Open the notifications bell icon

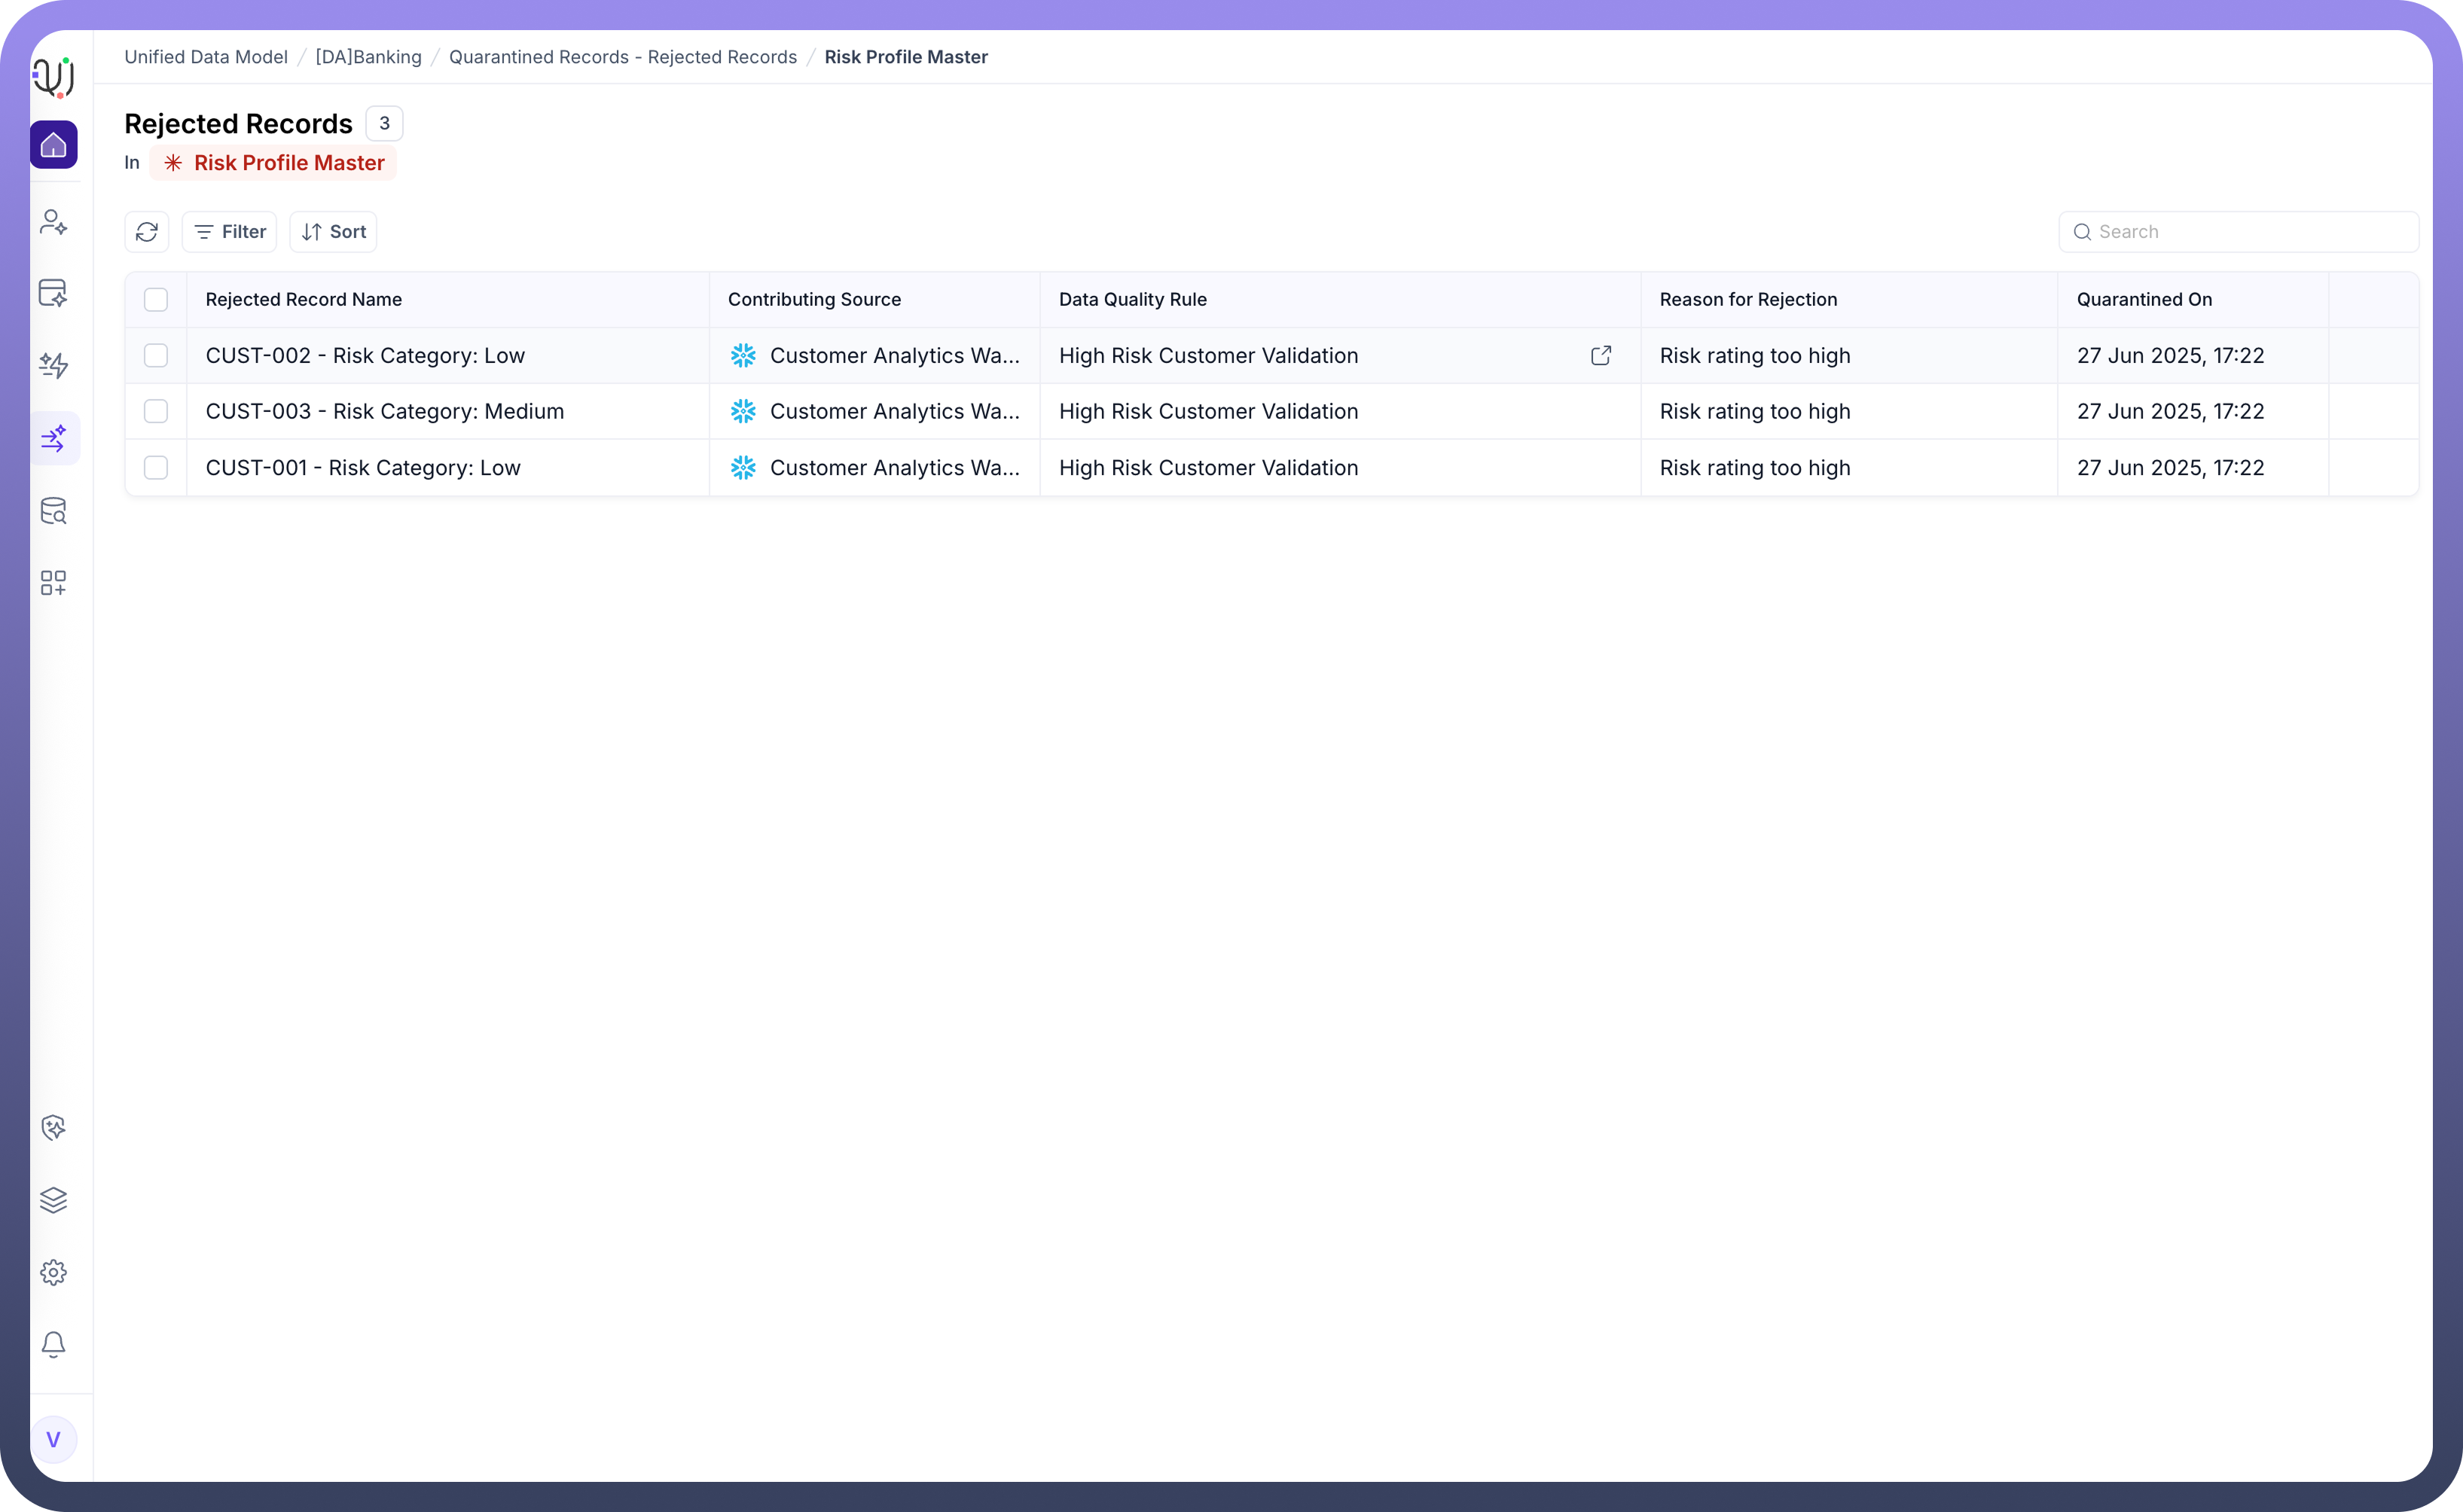coord(54,1345)
